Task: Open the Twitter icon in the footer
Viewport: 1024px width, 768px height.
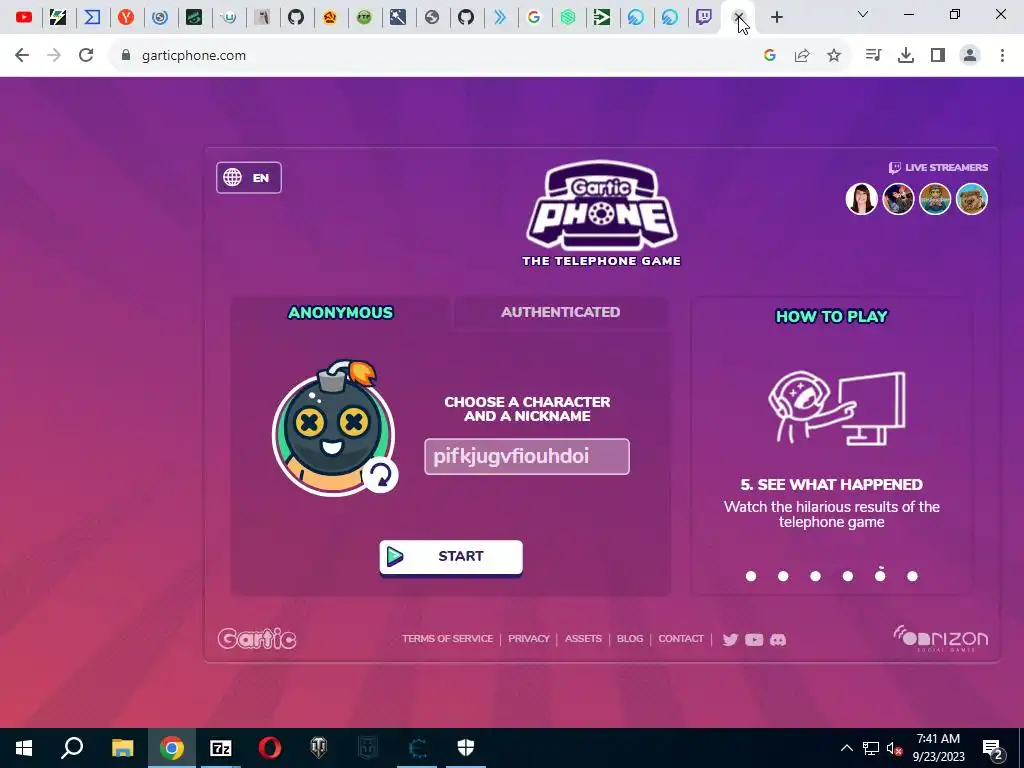Action: point(730,639)
